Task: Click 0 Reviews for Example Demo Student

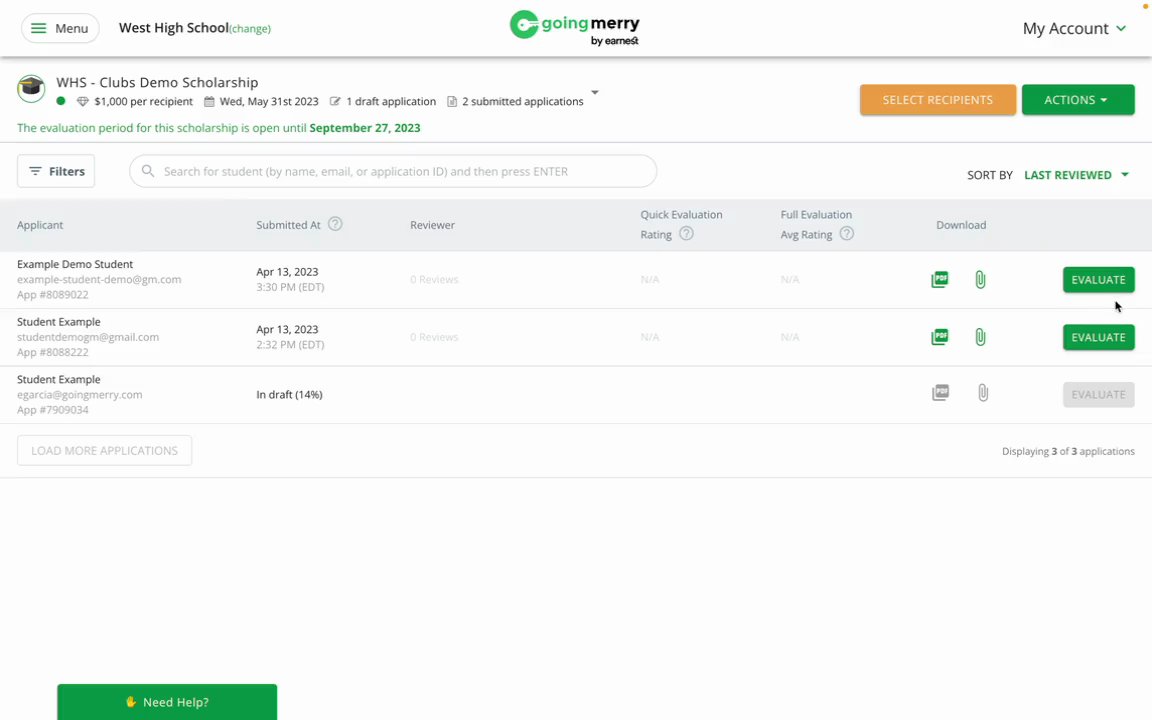Action: (434, 279)
